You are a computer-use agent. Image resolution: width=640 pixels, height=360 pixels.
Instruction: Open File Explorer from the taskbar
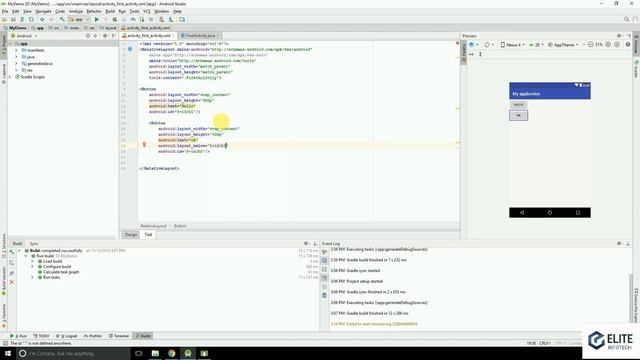click(x=155, y=353)
